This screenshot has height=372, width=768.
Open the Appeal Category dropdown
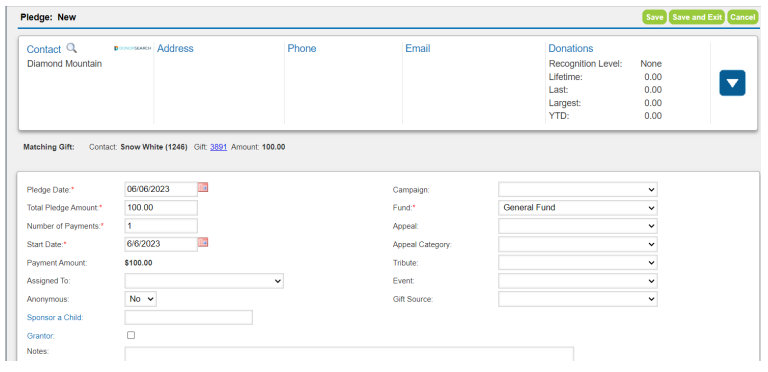coord(578,244)
